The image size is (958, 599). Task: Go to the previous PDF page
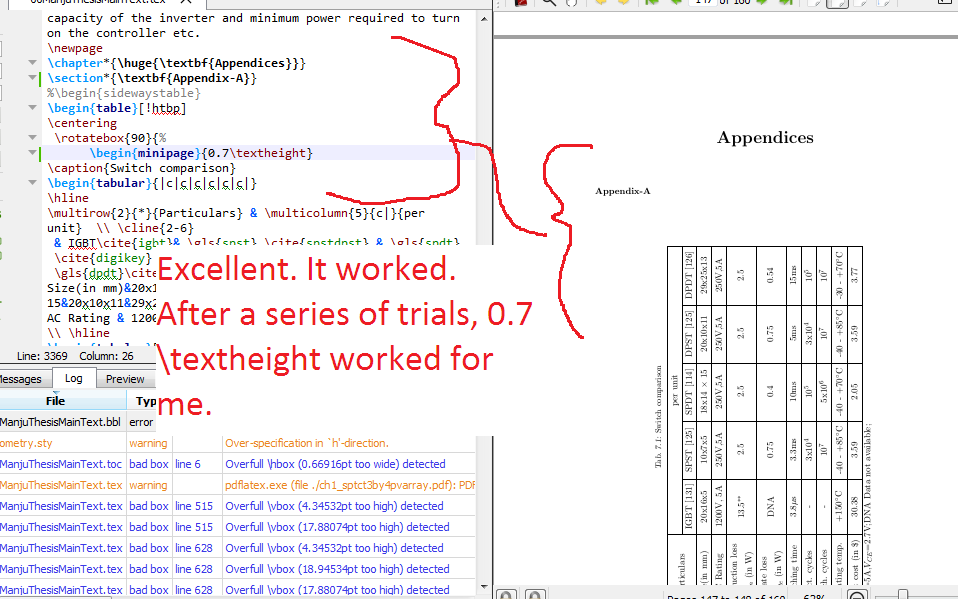coord(676,2)
